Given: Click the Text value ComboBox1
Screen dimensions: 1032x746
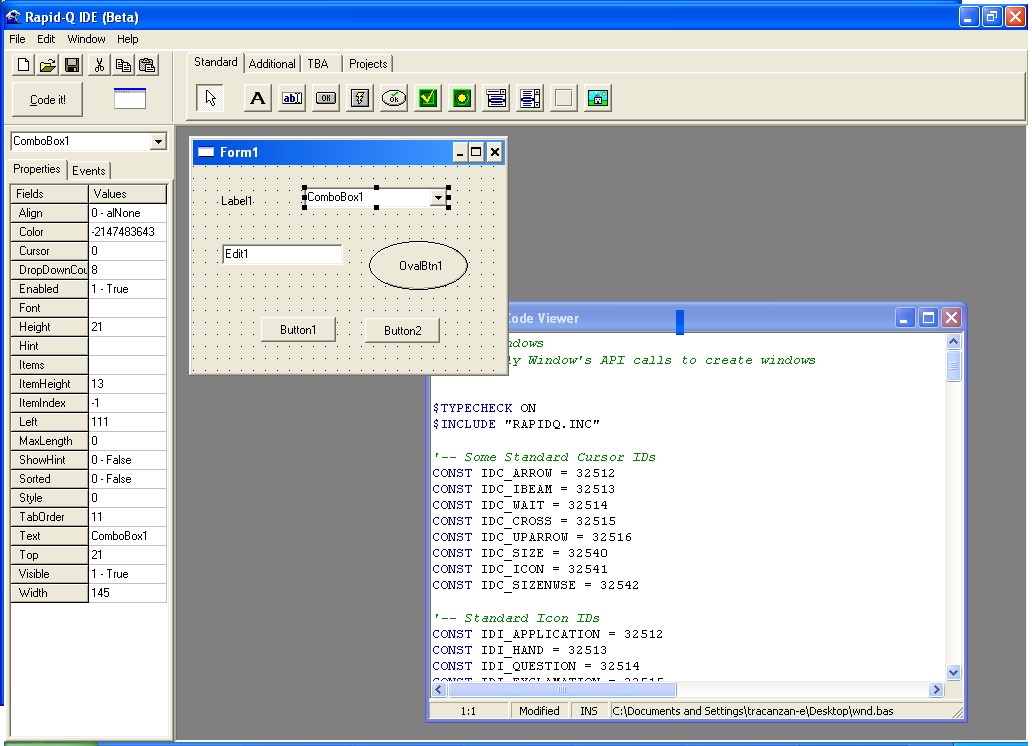Looking at the screenshot, I should [x=128, y=536].
